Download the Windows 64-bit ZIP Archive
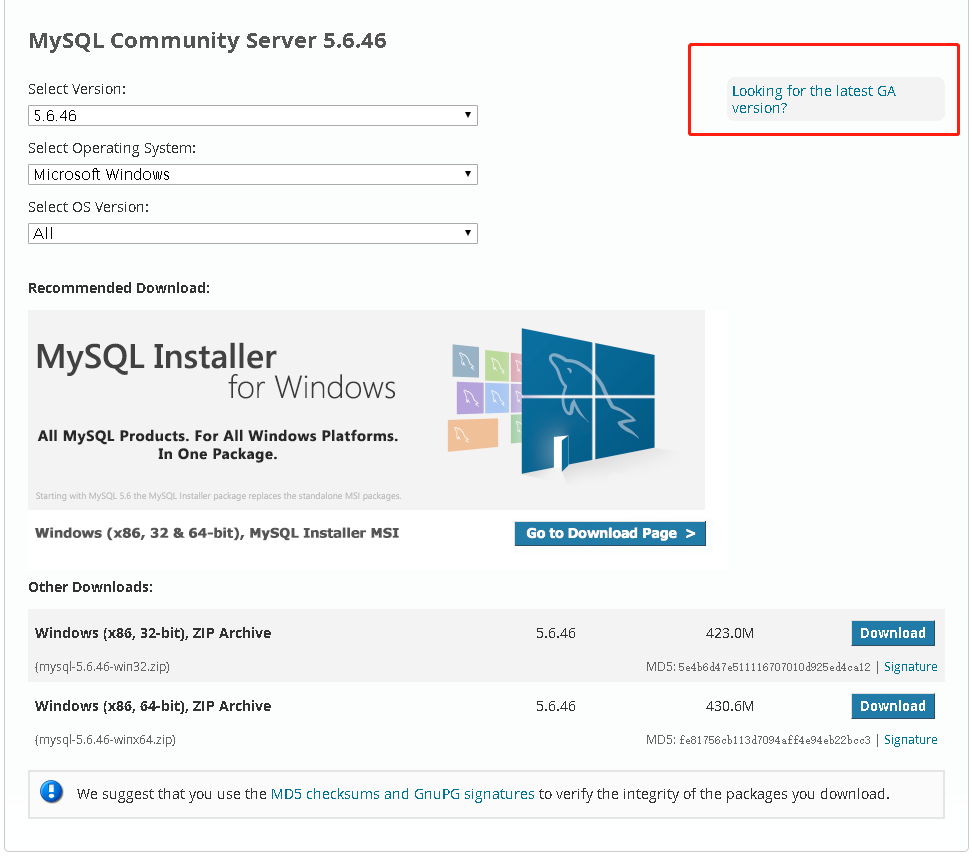Viewport: 972px width, 856px height. click(x=892, y=706)
